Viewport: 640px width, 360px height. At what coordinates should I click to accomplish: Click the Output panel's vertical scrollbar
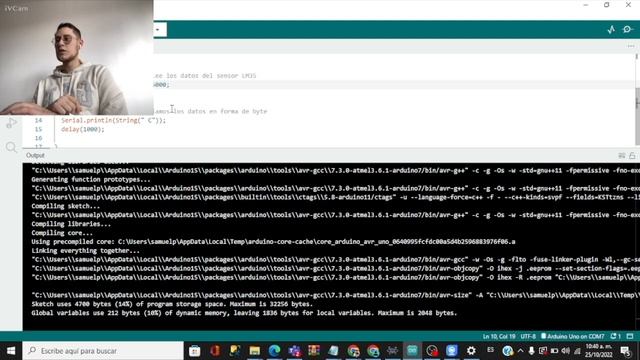tap(637, 247)
